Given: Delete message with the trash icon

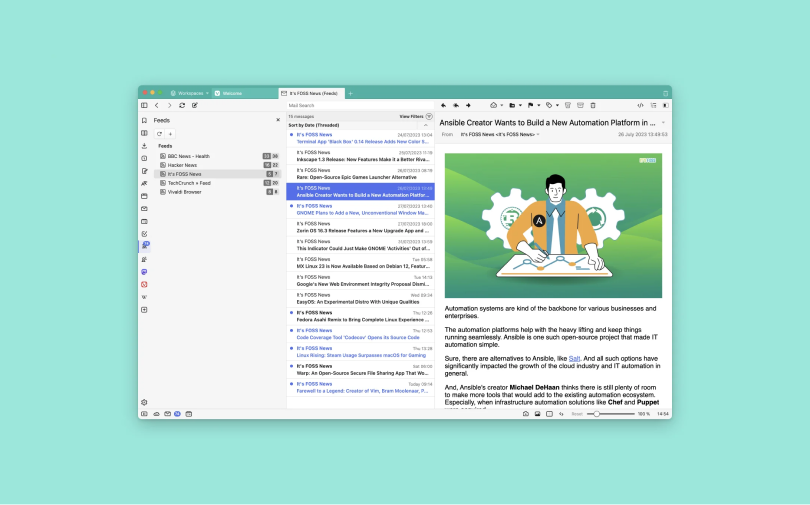Looking at the screenshot, I should (593, 105).
